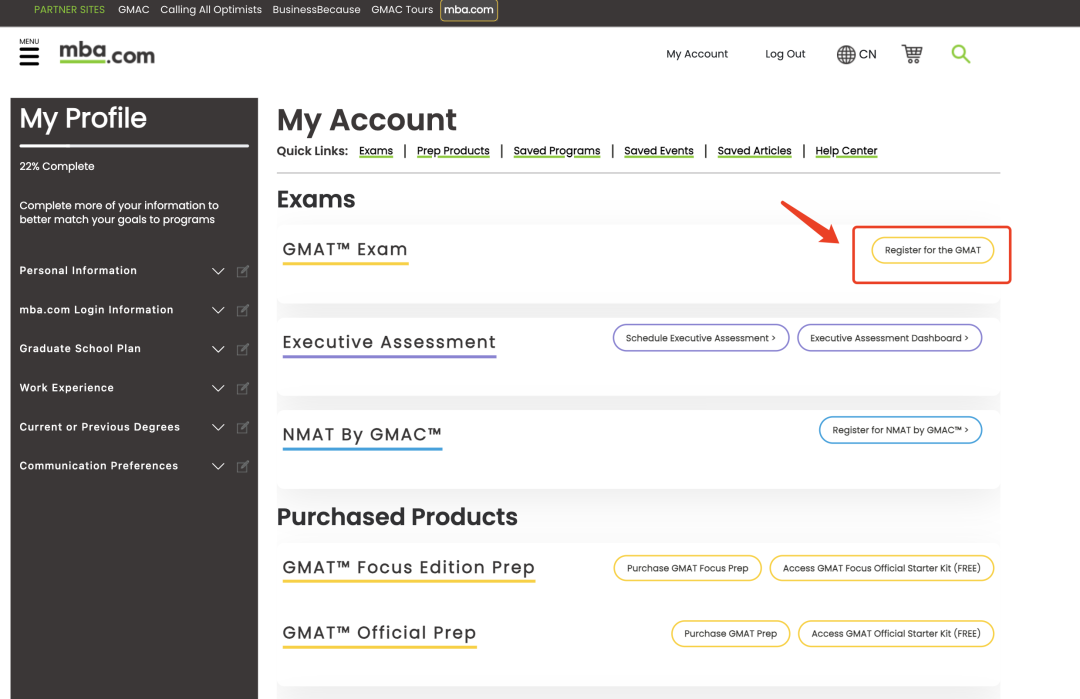Go to Help Center quick link
This screenshot has width=1080, height=699.
845,151
